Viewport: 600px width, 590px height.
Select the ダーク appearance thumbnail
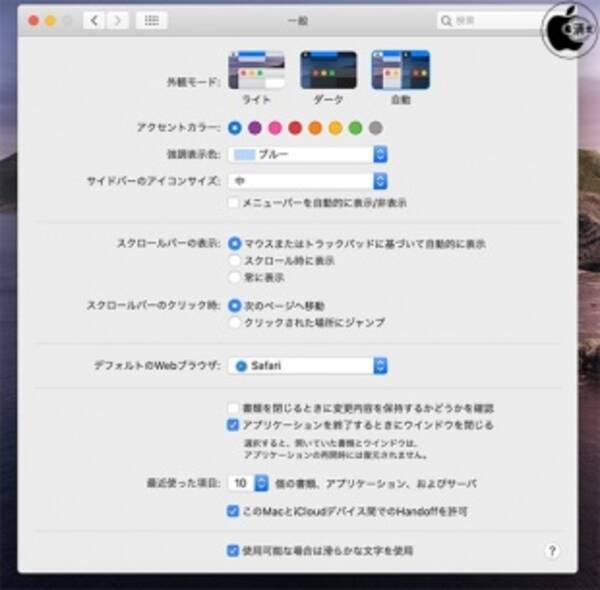click(328, 70)
